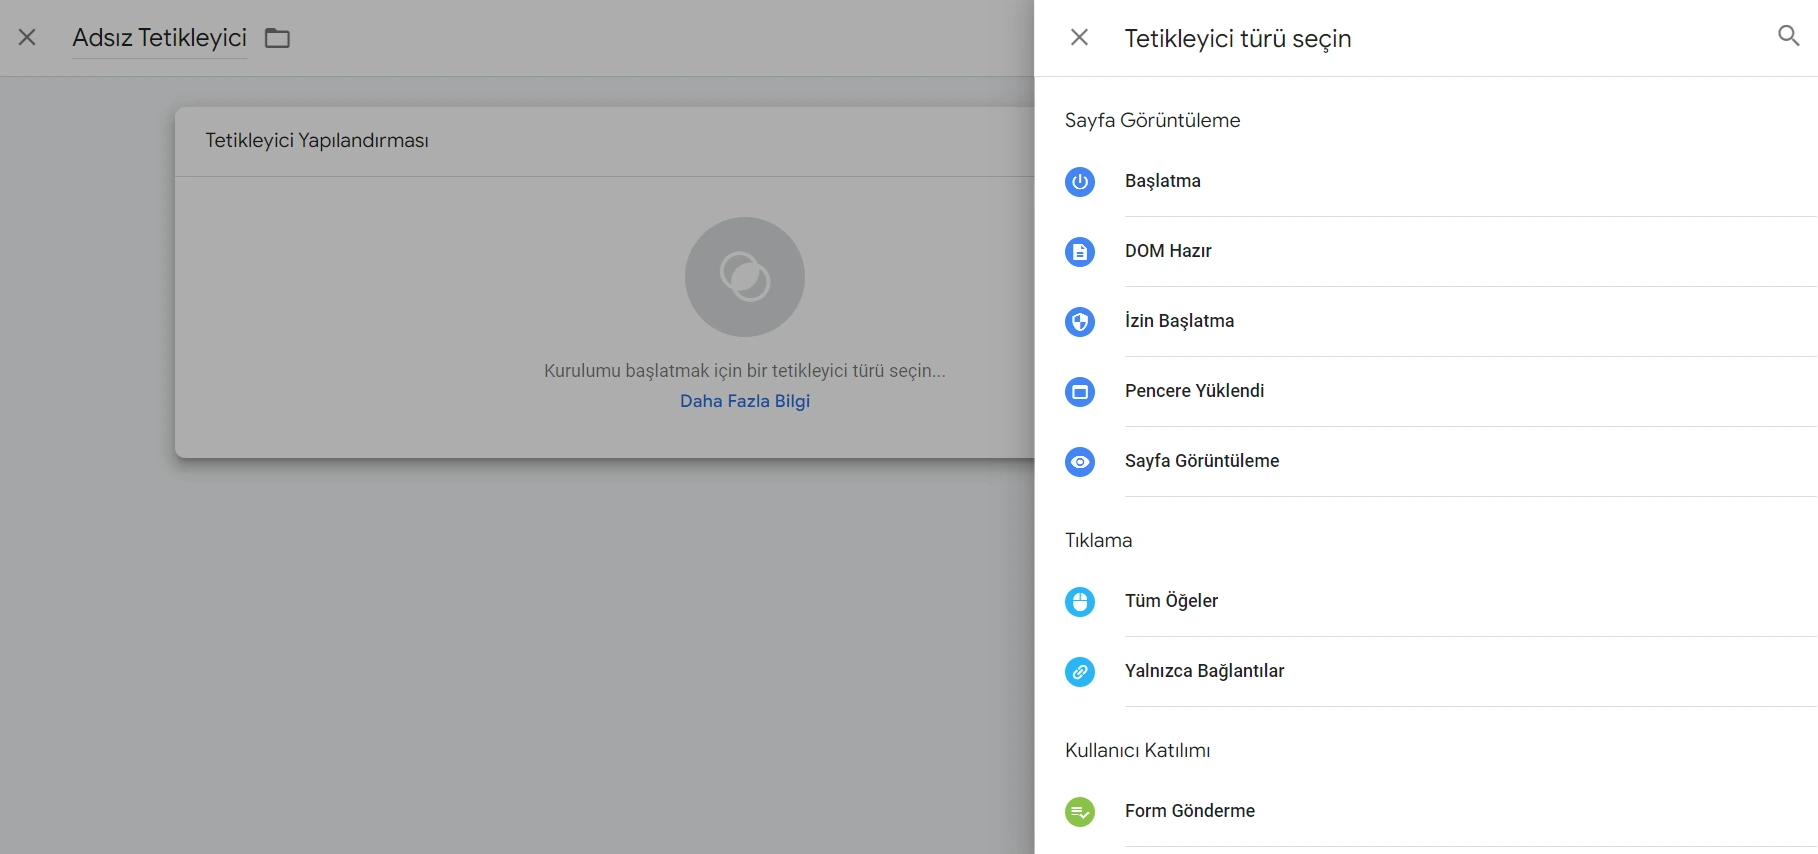Image resolution: width=1818 pixels, height=854 pixels.
Task: Close the Adsız Tetikleyici editor
Action: tap(27, 37)
